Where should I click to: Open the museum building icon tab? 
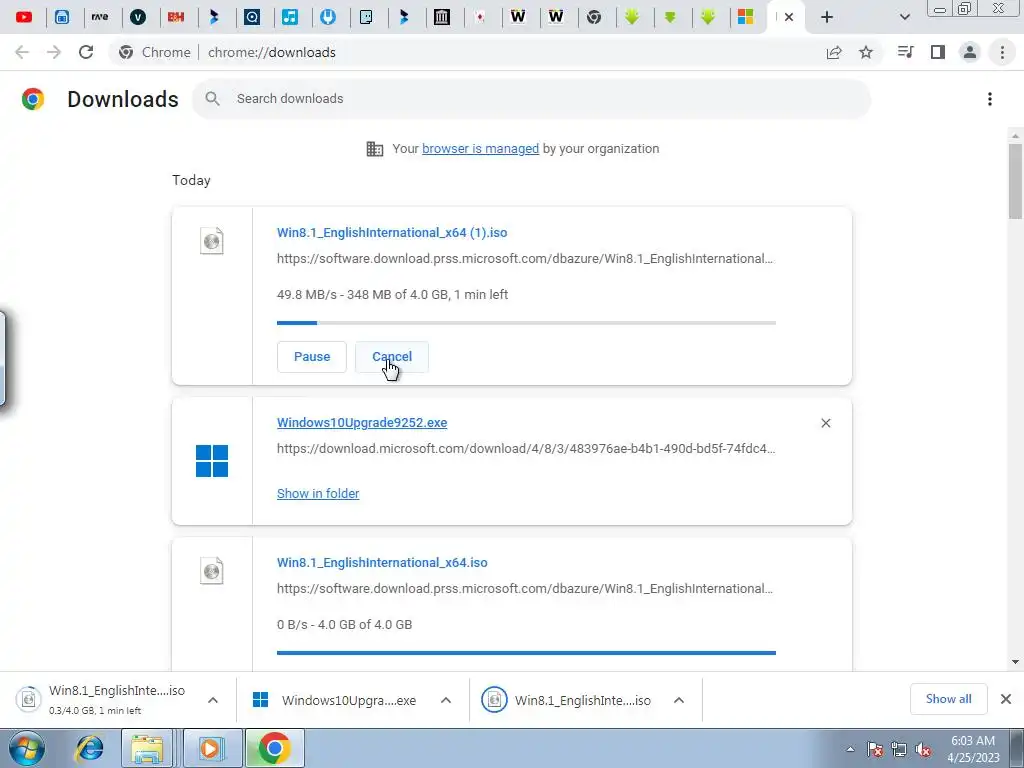point(442,17)
